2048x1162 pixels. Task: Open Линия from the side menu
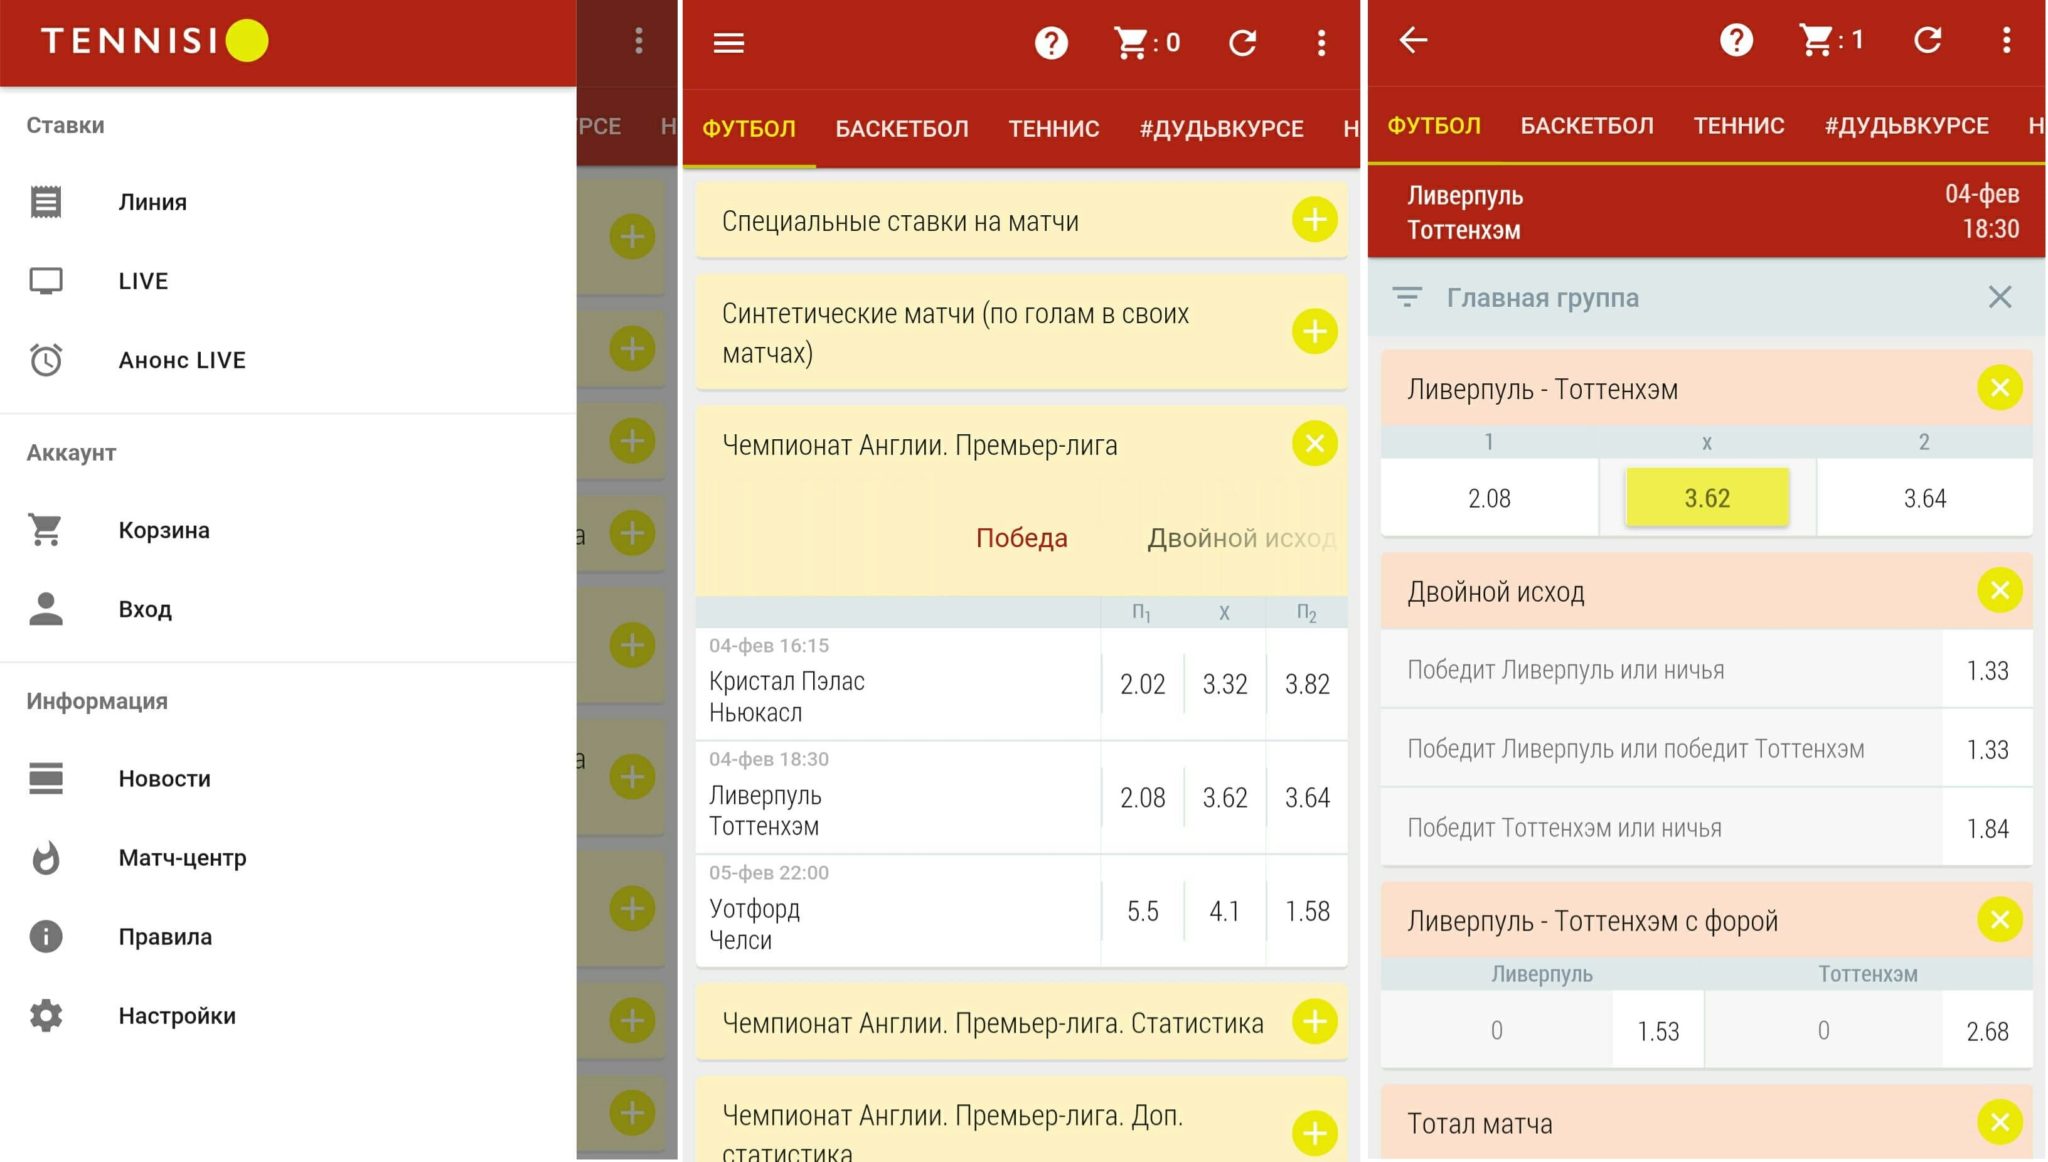288,202
